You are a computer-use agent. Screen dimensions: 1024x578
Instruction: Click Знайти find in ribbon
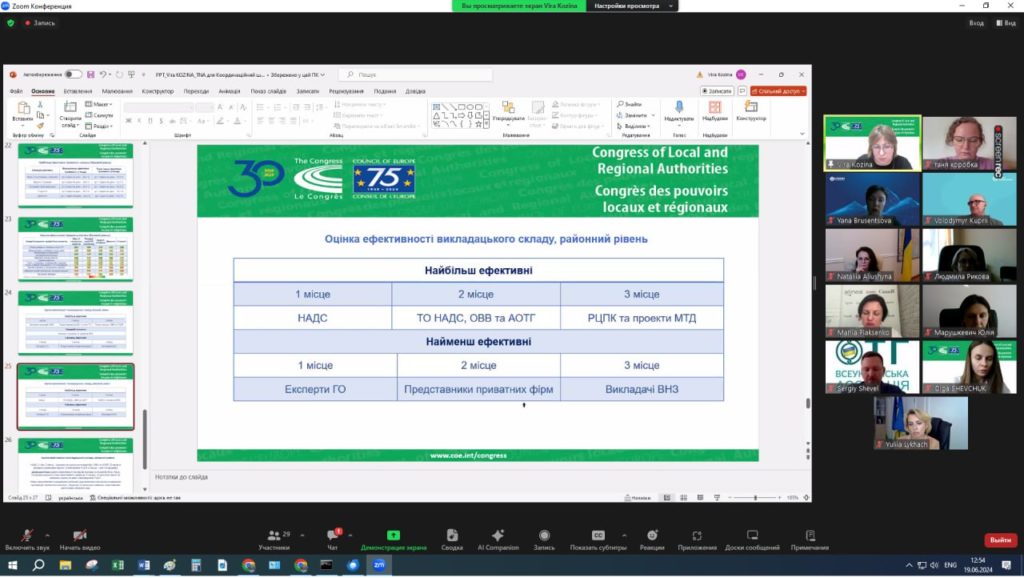(630, 104)
